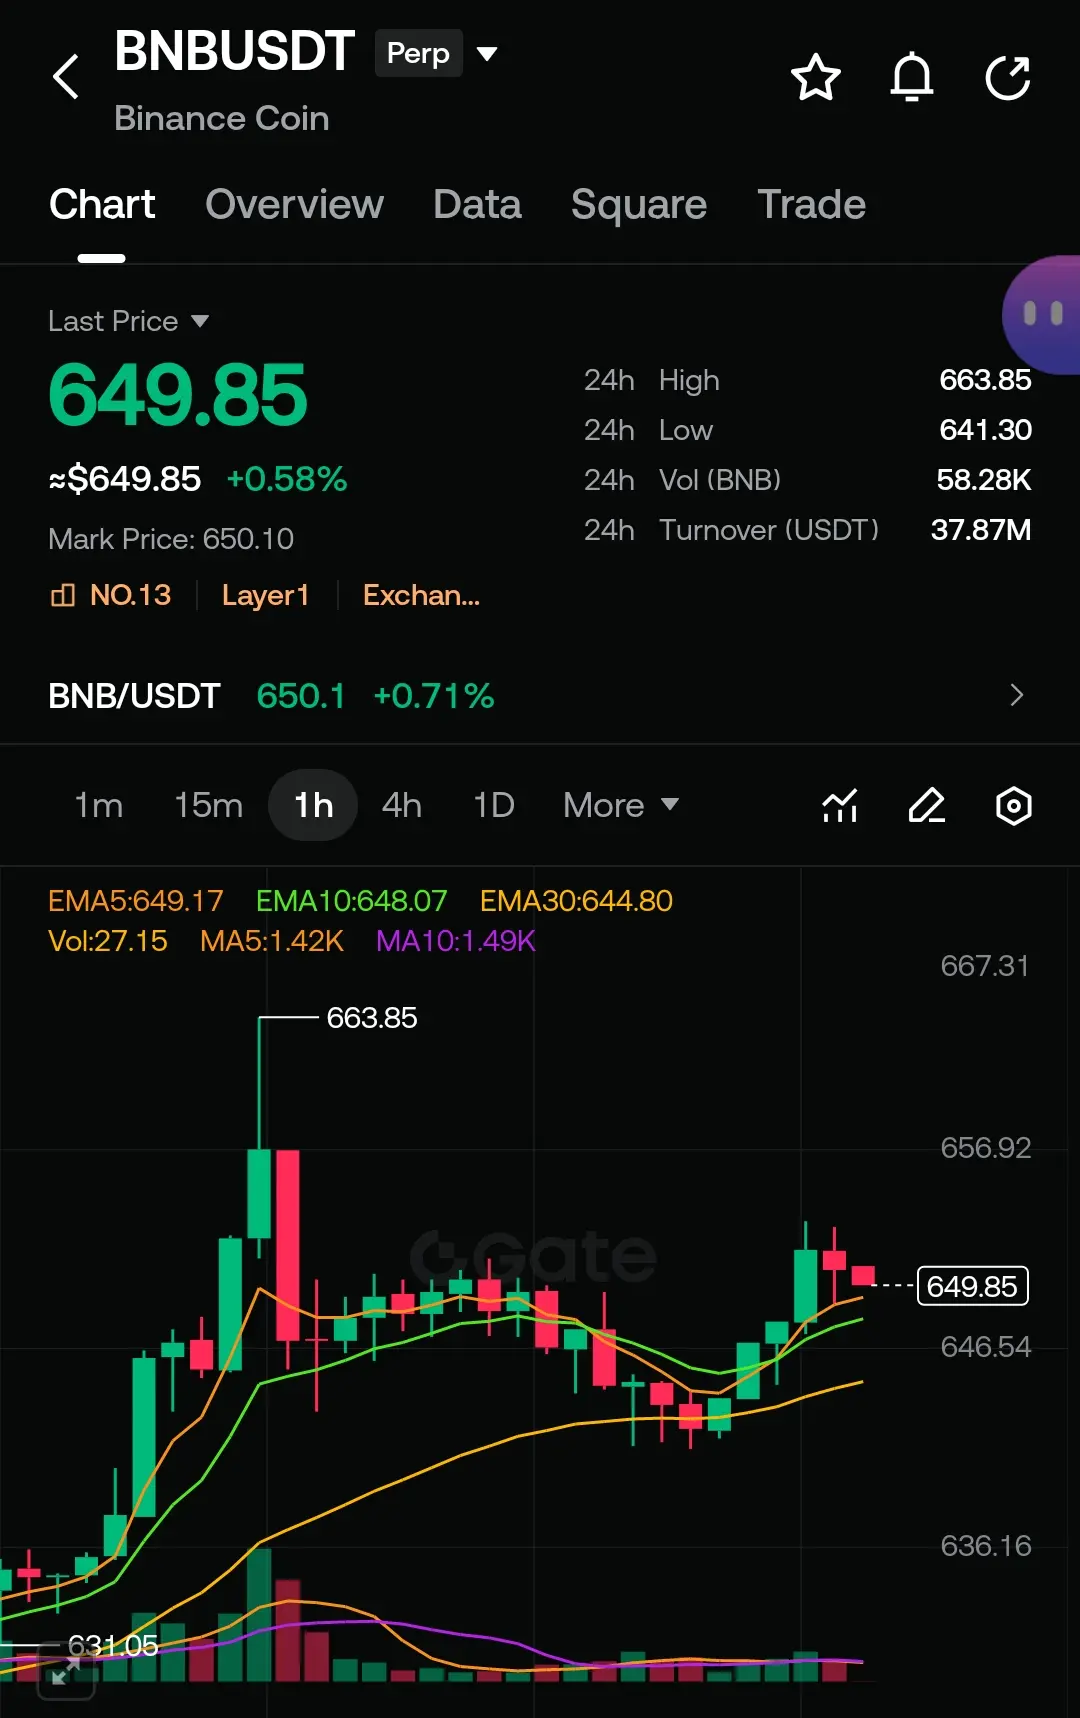Tap the 636.16 price axis label
This screenshot has height=1718, width=1080.
[x=985, y=1546]
